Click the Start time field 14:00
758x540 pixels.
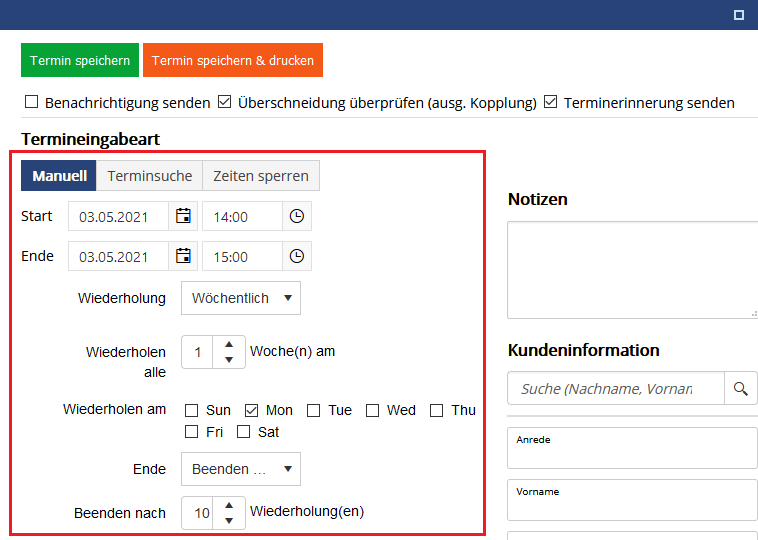point(242,216)
